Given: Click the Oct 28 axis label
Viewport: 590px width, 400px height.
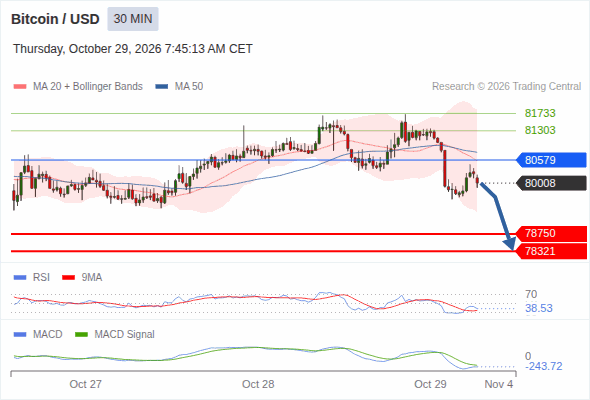Looking at the screenshot, I should click(x=258, y=384).
